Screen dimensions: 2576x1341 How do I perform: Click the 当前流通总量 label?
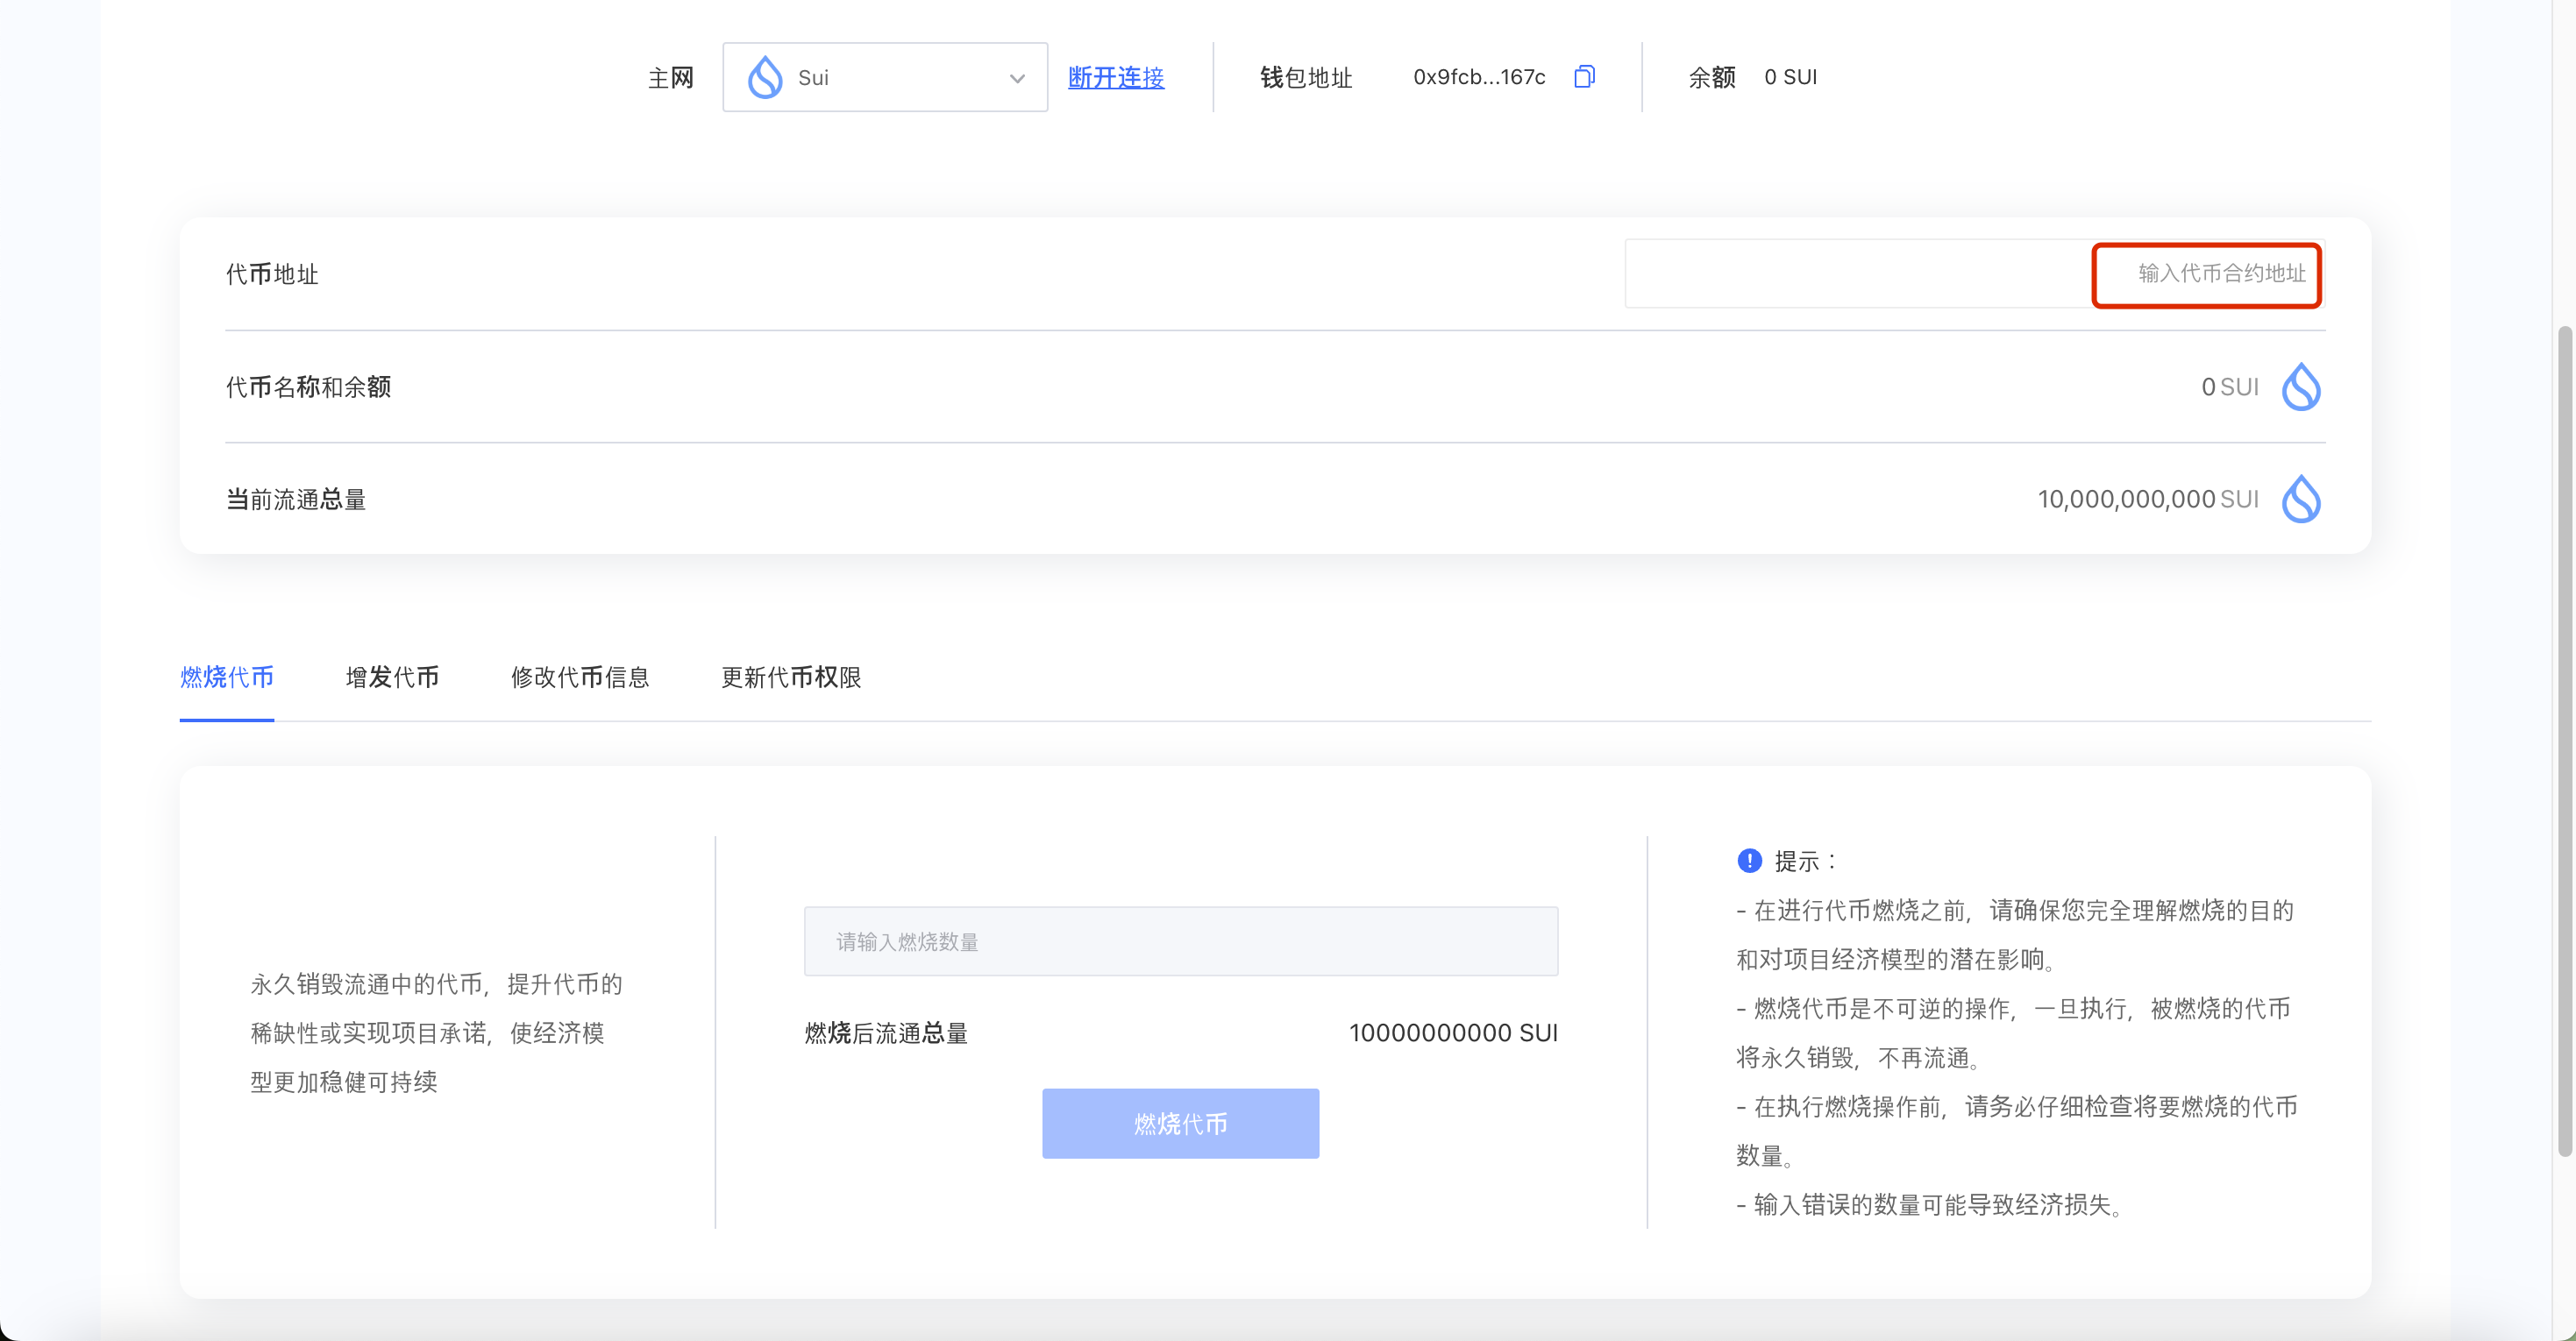click(x=296, y=499)
